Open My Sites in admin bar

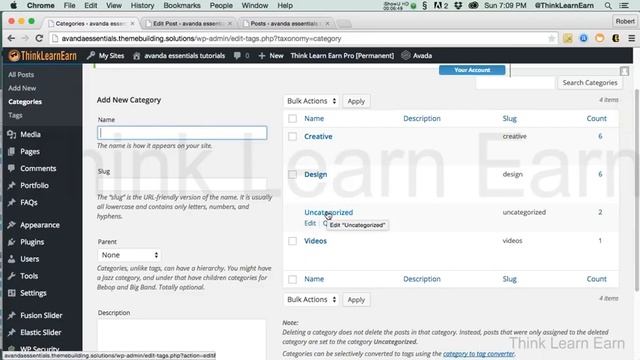[x=106, y=56]
